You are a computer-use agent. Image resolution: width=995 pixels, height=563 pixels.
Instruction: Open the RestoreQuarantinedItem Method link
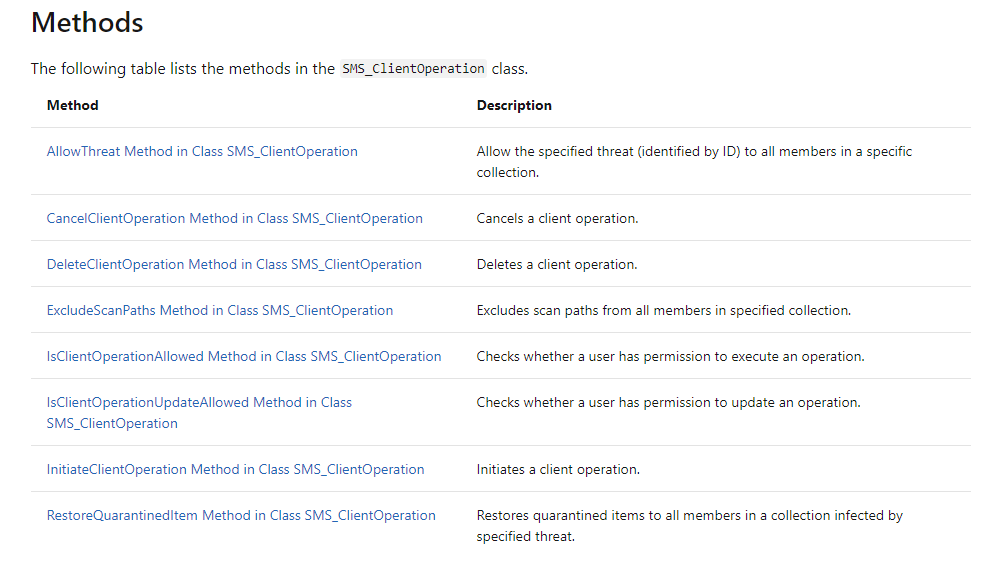[241, 515]
